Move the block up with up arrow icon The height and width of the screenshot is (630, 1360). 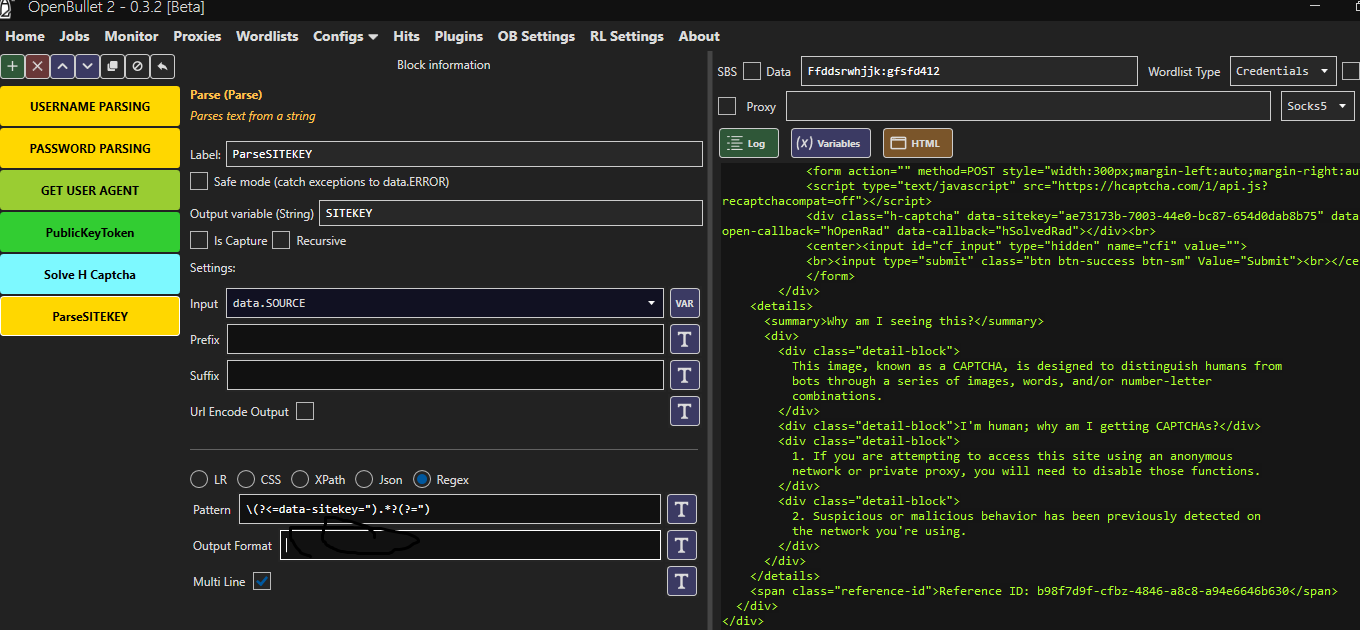[62, 66]
